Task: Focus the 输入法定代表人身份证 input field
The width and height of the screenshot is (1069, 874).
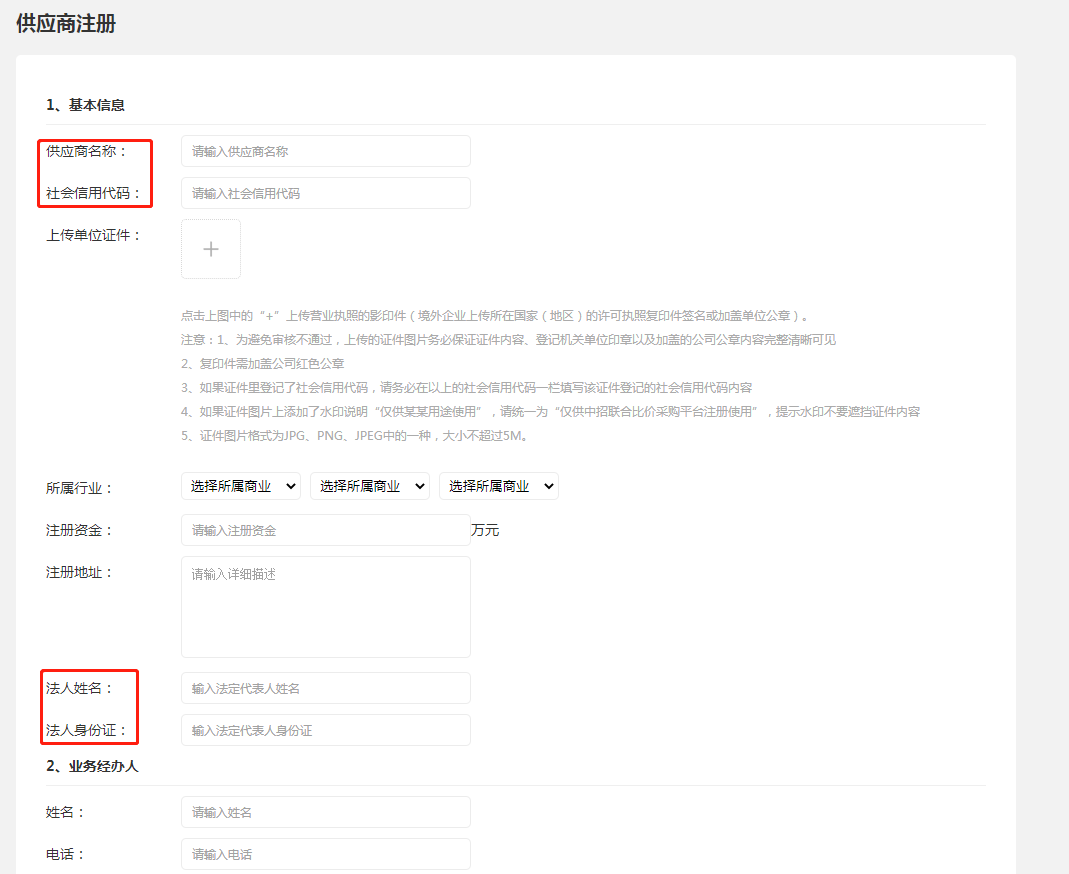Action: click(326, 730)
